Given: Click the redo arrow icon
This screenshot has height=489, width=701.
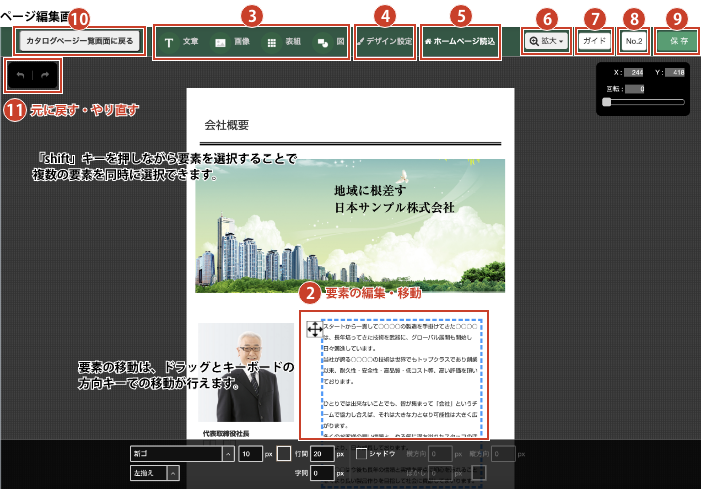Looking at the screenshot, I should pos(45,76).
